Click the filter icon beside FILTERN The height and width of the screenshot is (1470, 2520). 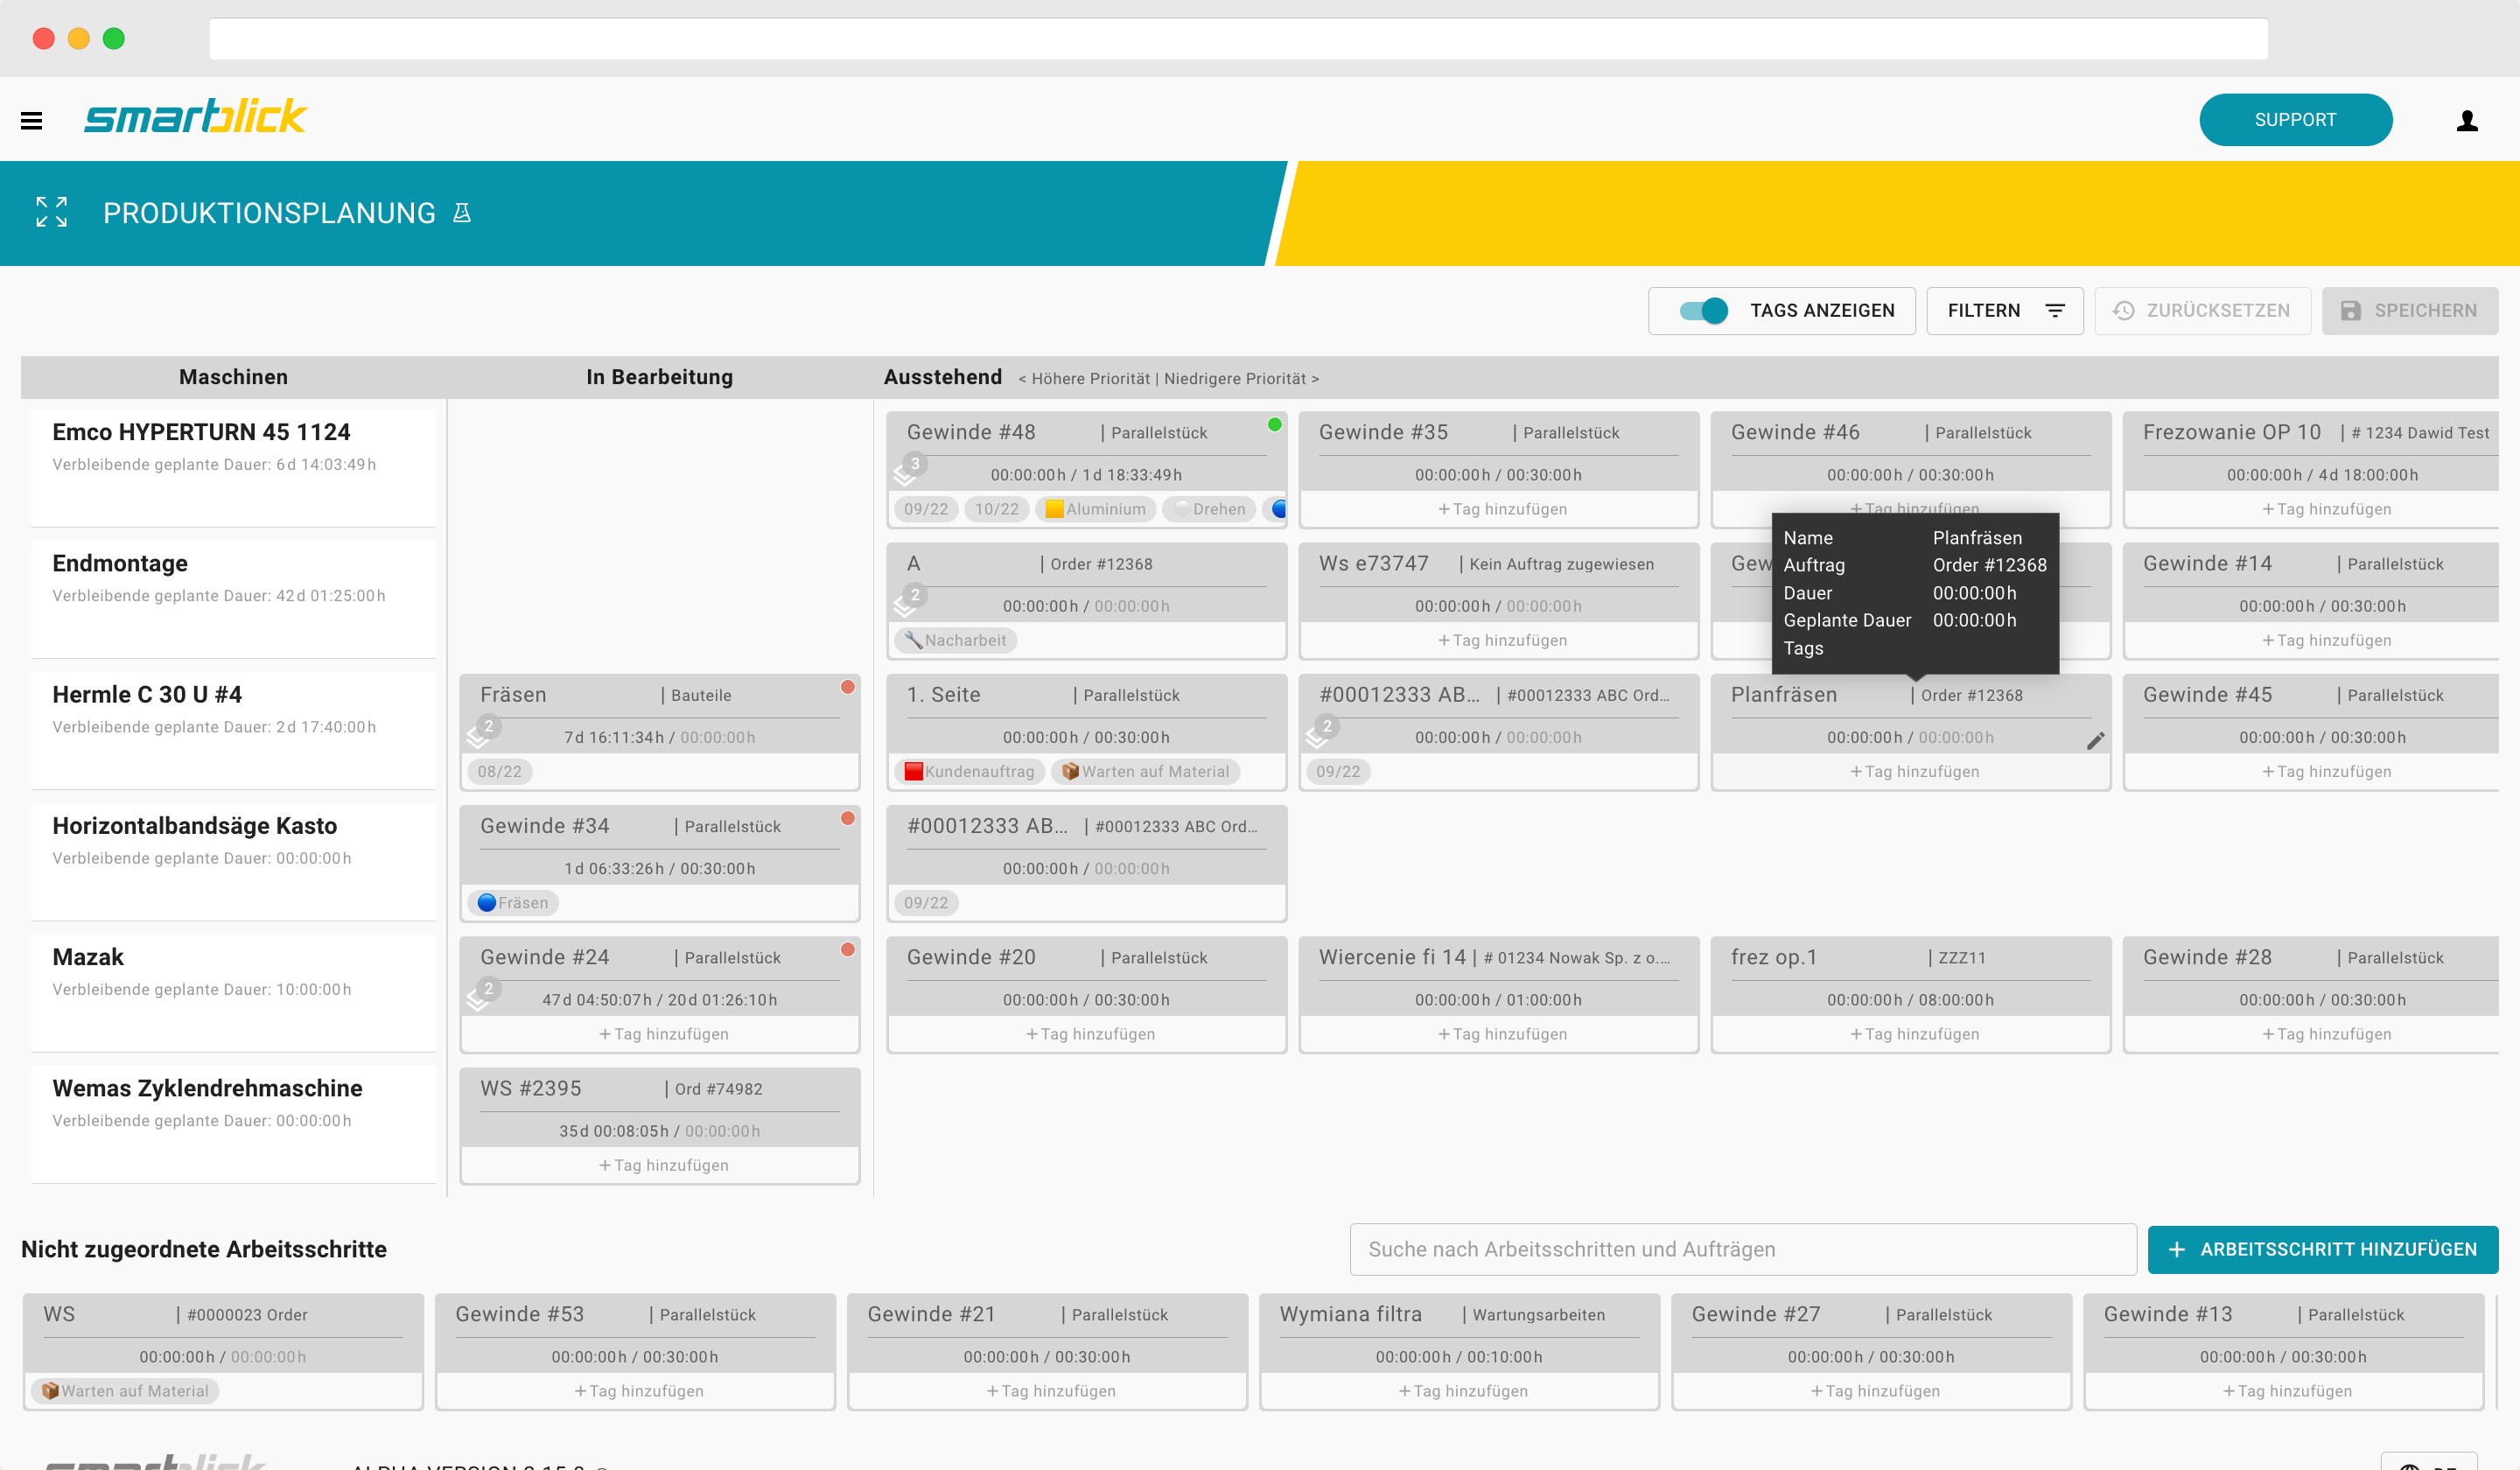[x=2056, y=311]
